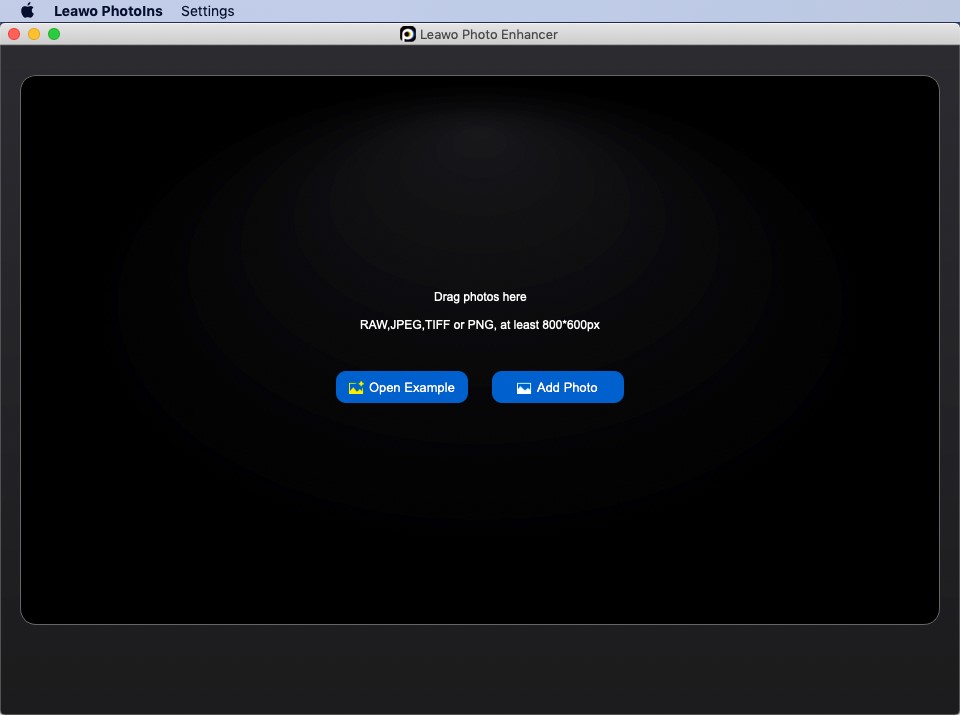Open the Settings menu
This screenshot has height=715, width=960.
[207, 11]
